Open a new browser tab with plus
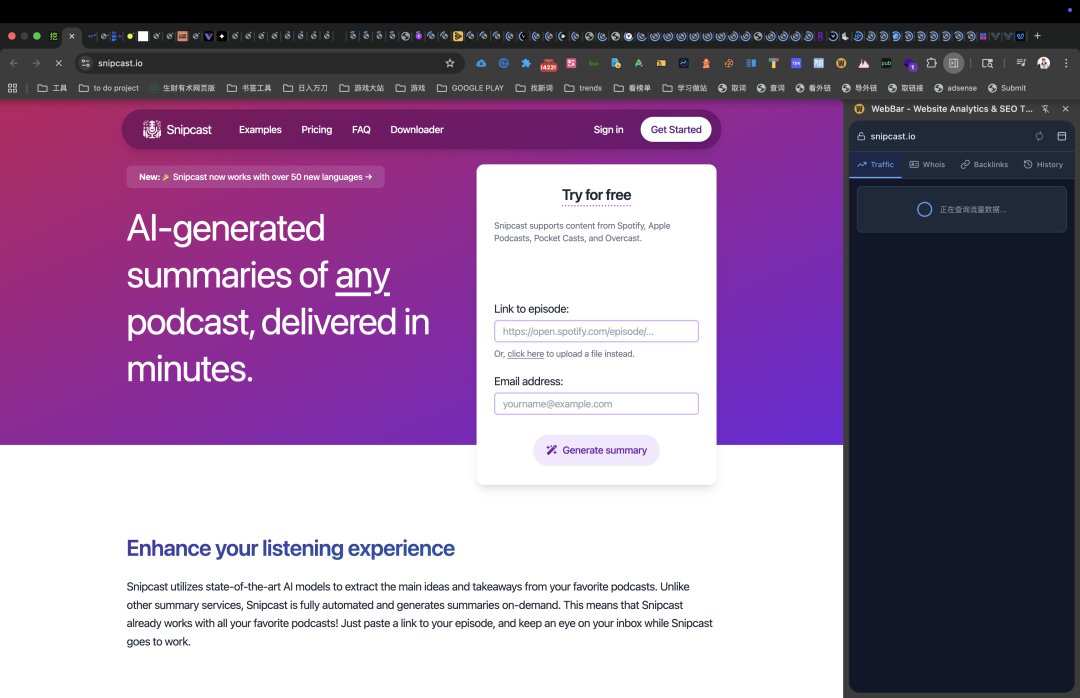Viewport: 1080px width, 698px height. pos(1037,36)
